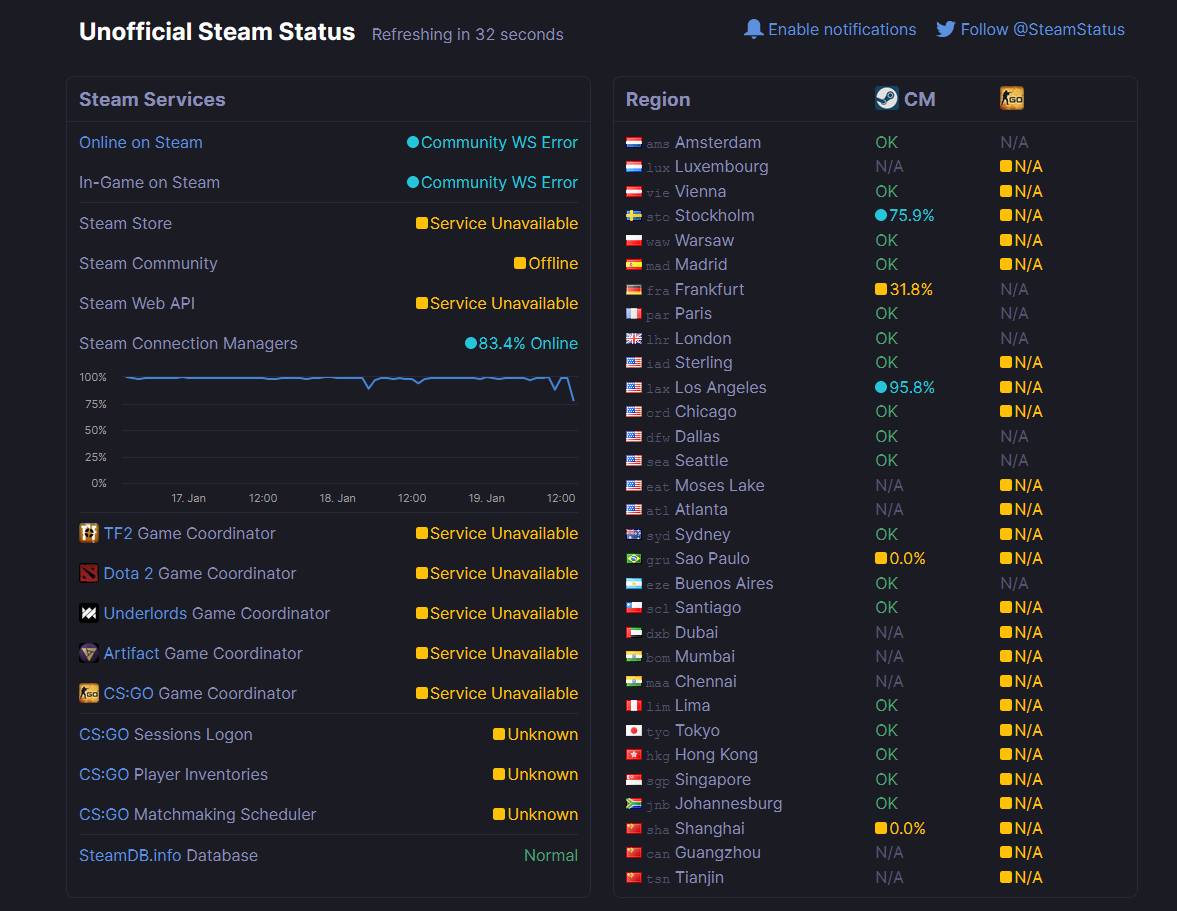Click the bell icon for notifications
Screen dimensions: 1177x911
pyautogui.click(x=754, y=29)
